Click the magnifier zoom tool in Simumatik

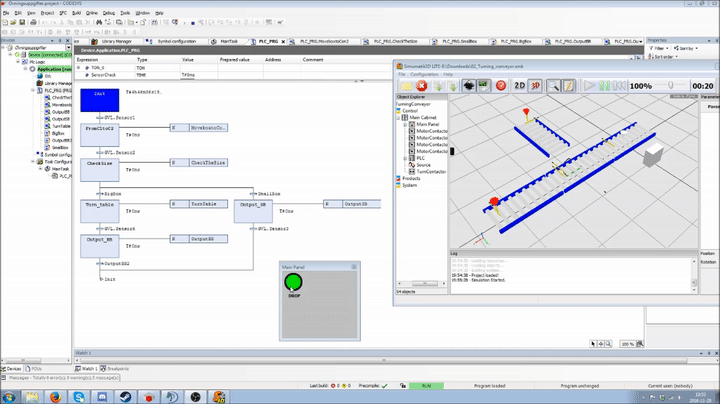tap(552, 86)
